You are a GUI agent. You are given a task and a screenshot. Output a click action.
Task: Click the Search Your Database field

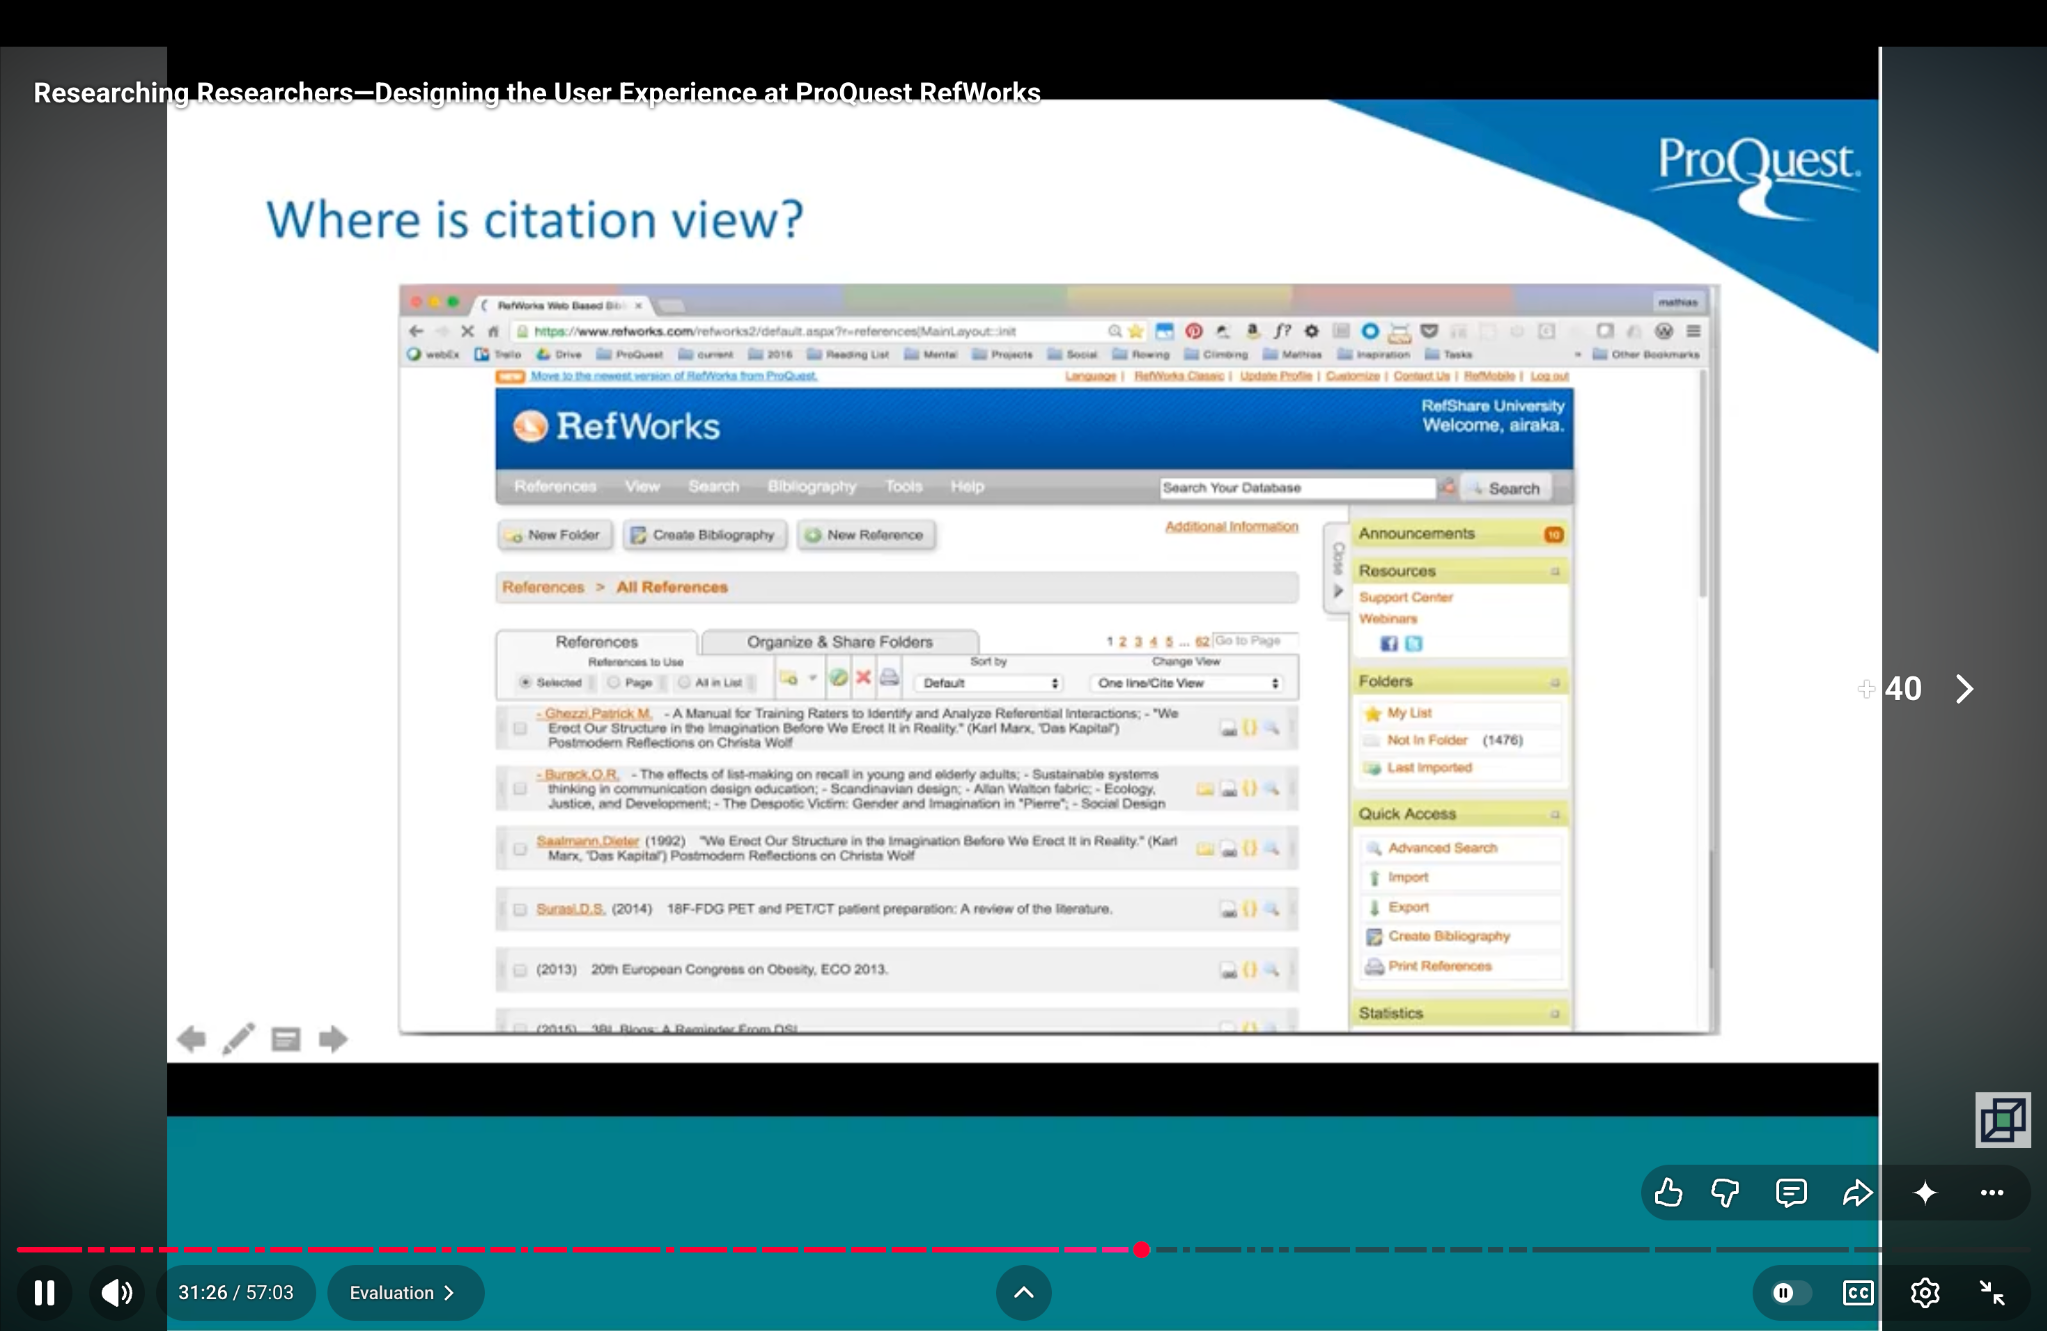coord(1297,487)
